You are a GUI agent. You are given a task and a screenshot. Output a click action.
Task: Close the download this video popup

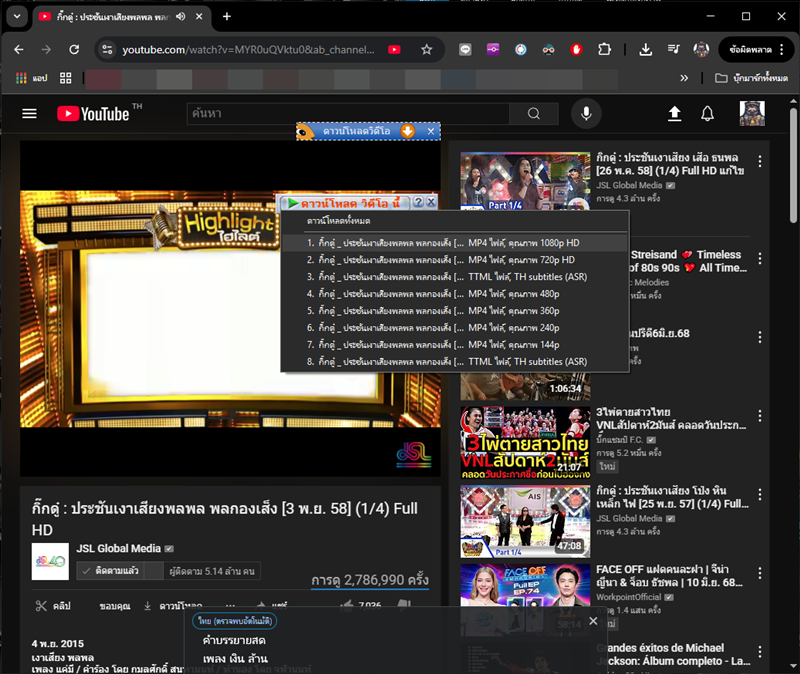[x=431, y=202]
